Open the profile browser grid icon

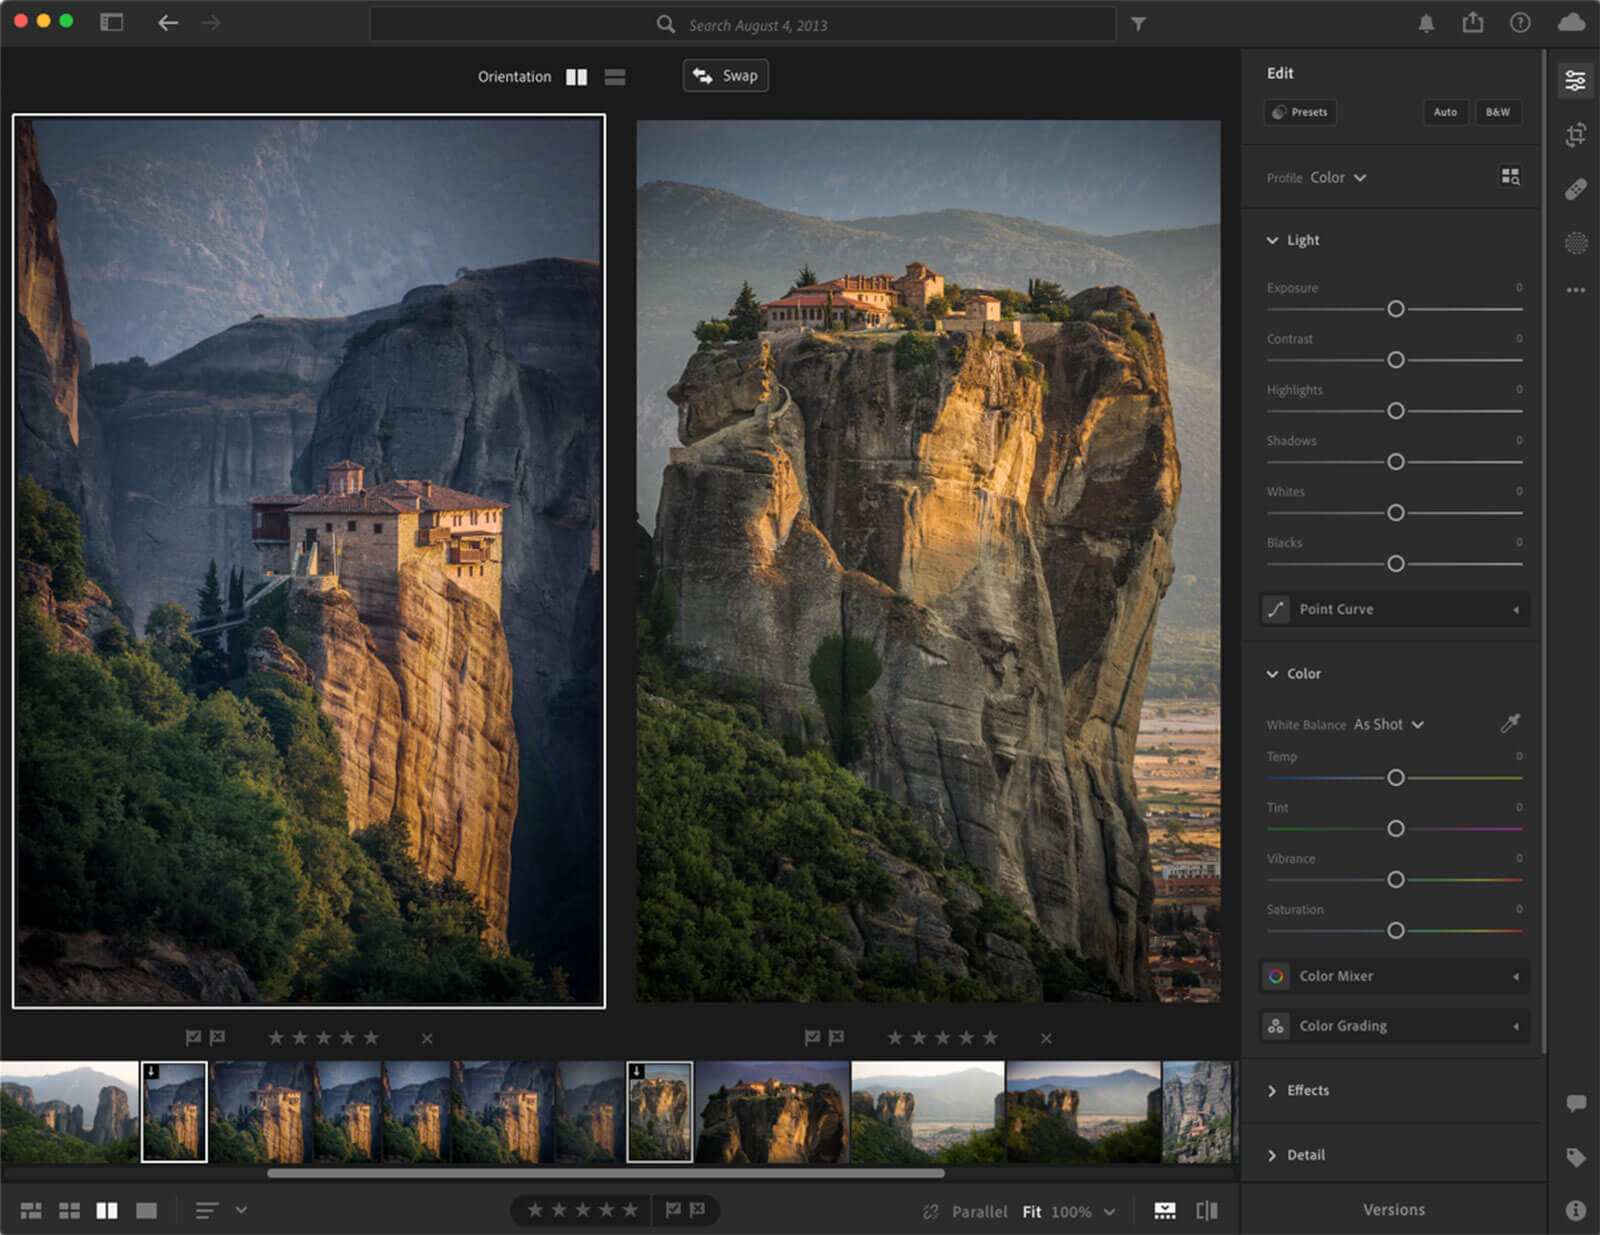pos(1510,177)
